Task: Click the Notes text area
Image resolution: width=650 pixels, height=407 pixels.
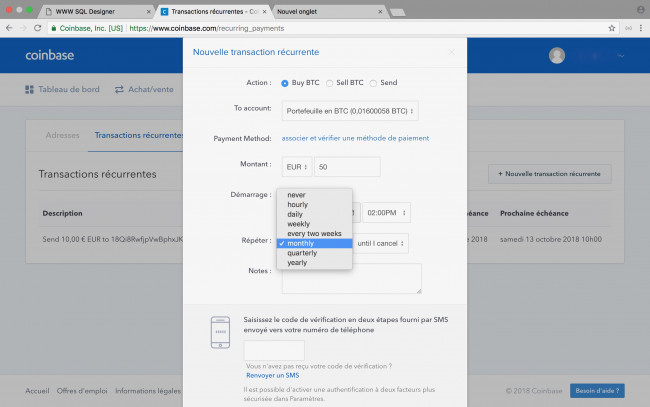Action: point(352,279)
